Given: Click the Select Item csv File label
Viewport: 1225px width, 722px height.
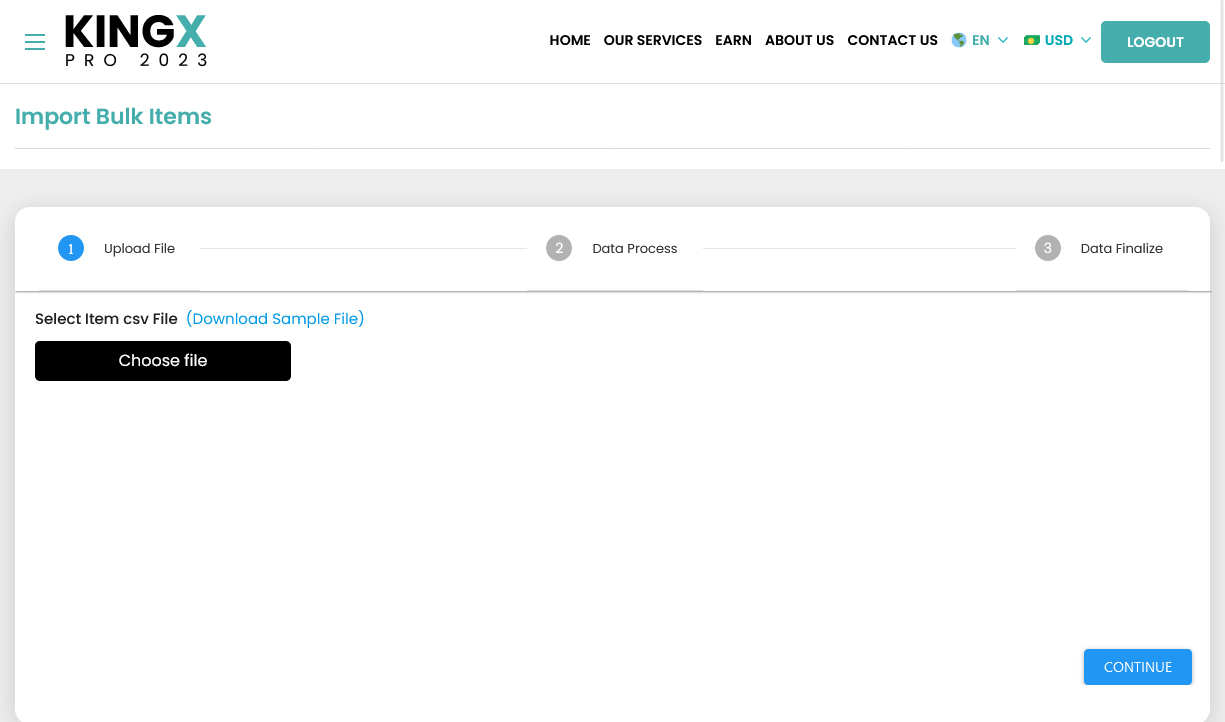Looking at the screenshot, I should (106, 319).
